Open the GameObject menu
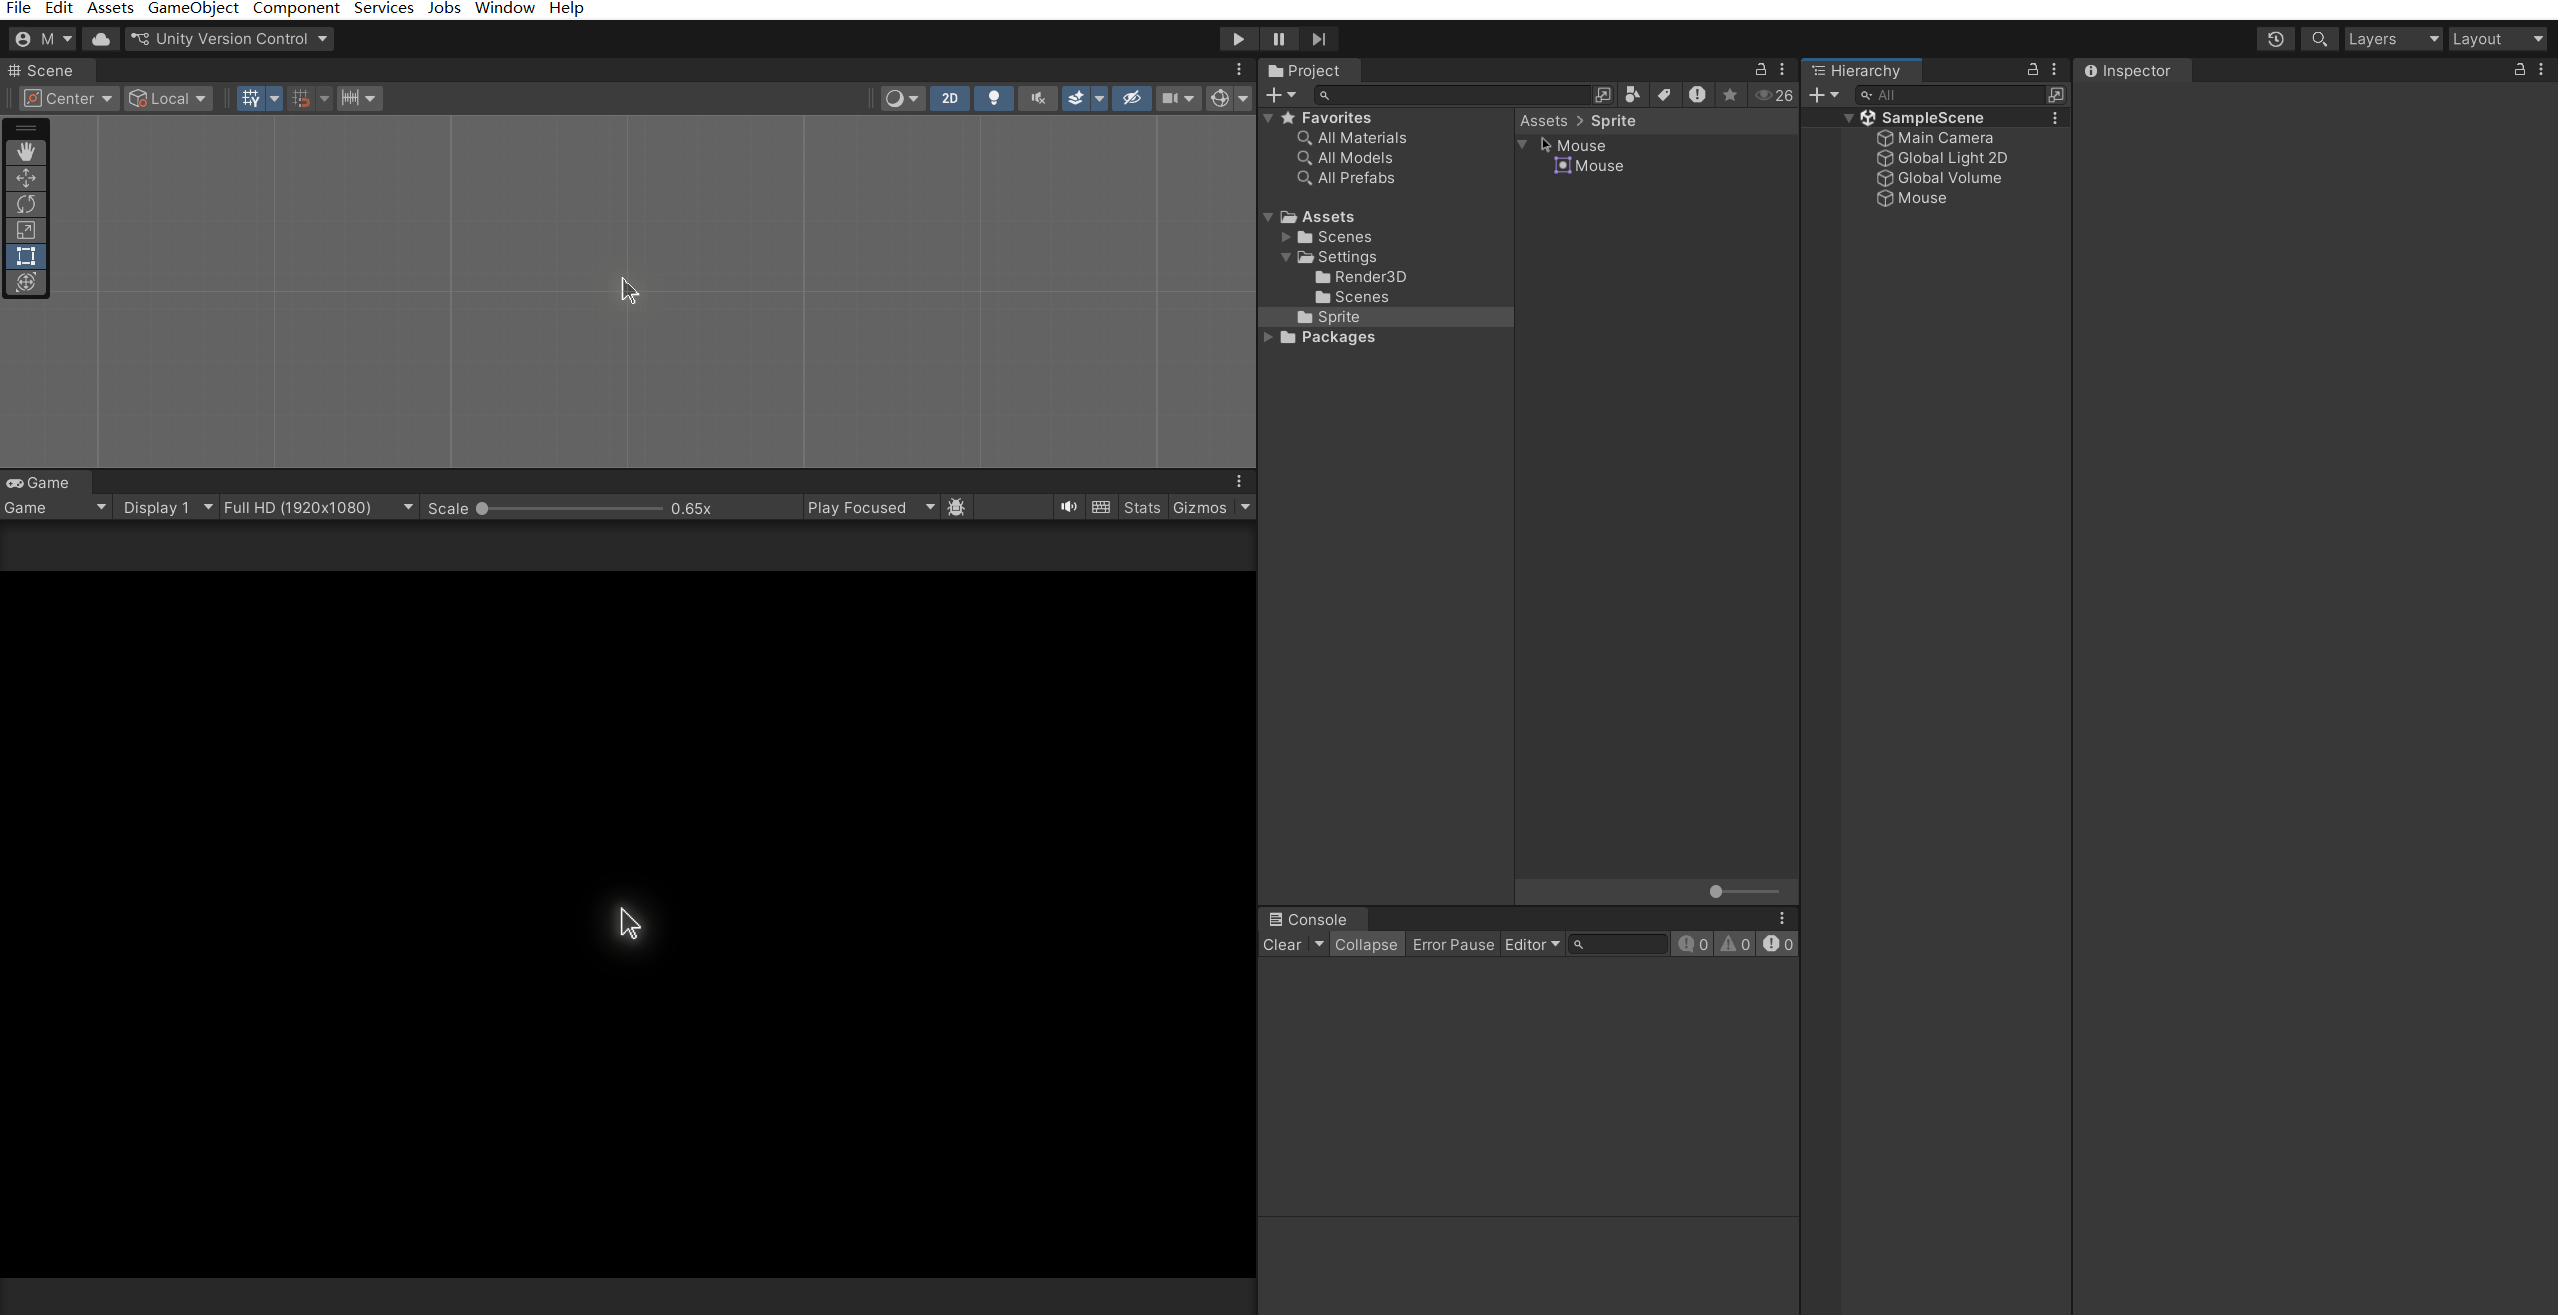The width and height of the screenshot is (2558, 1315). [193, 8]
